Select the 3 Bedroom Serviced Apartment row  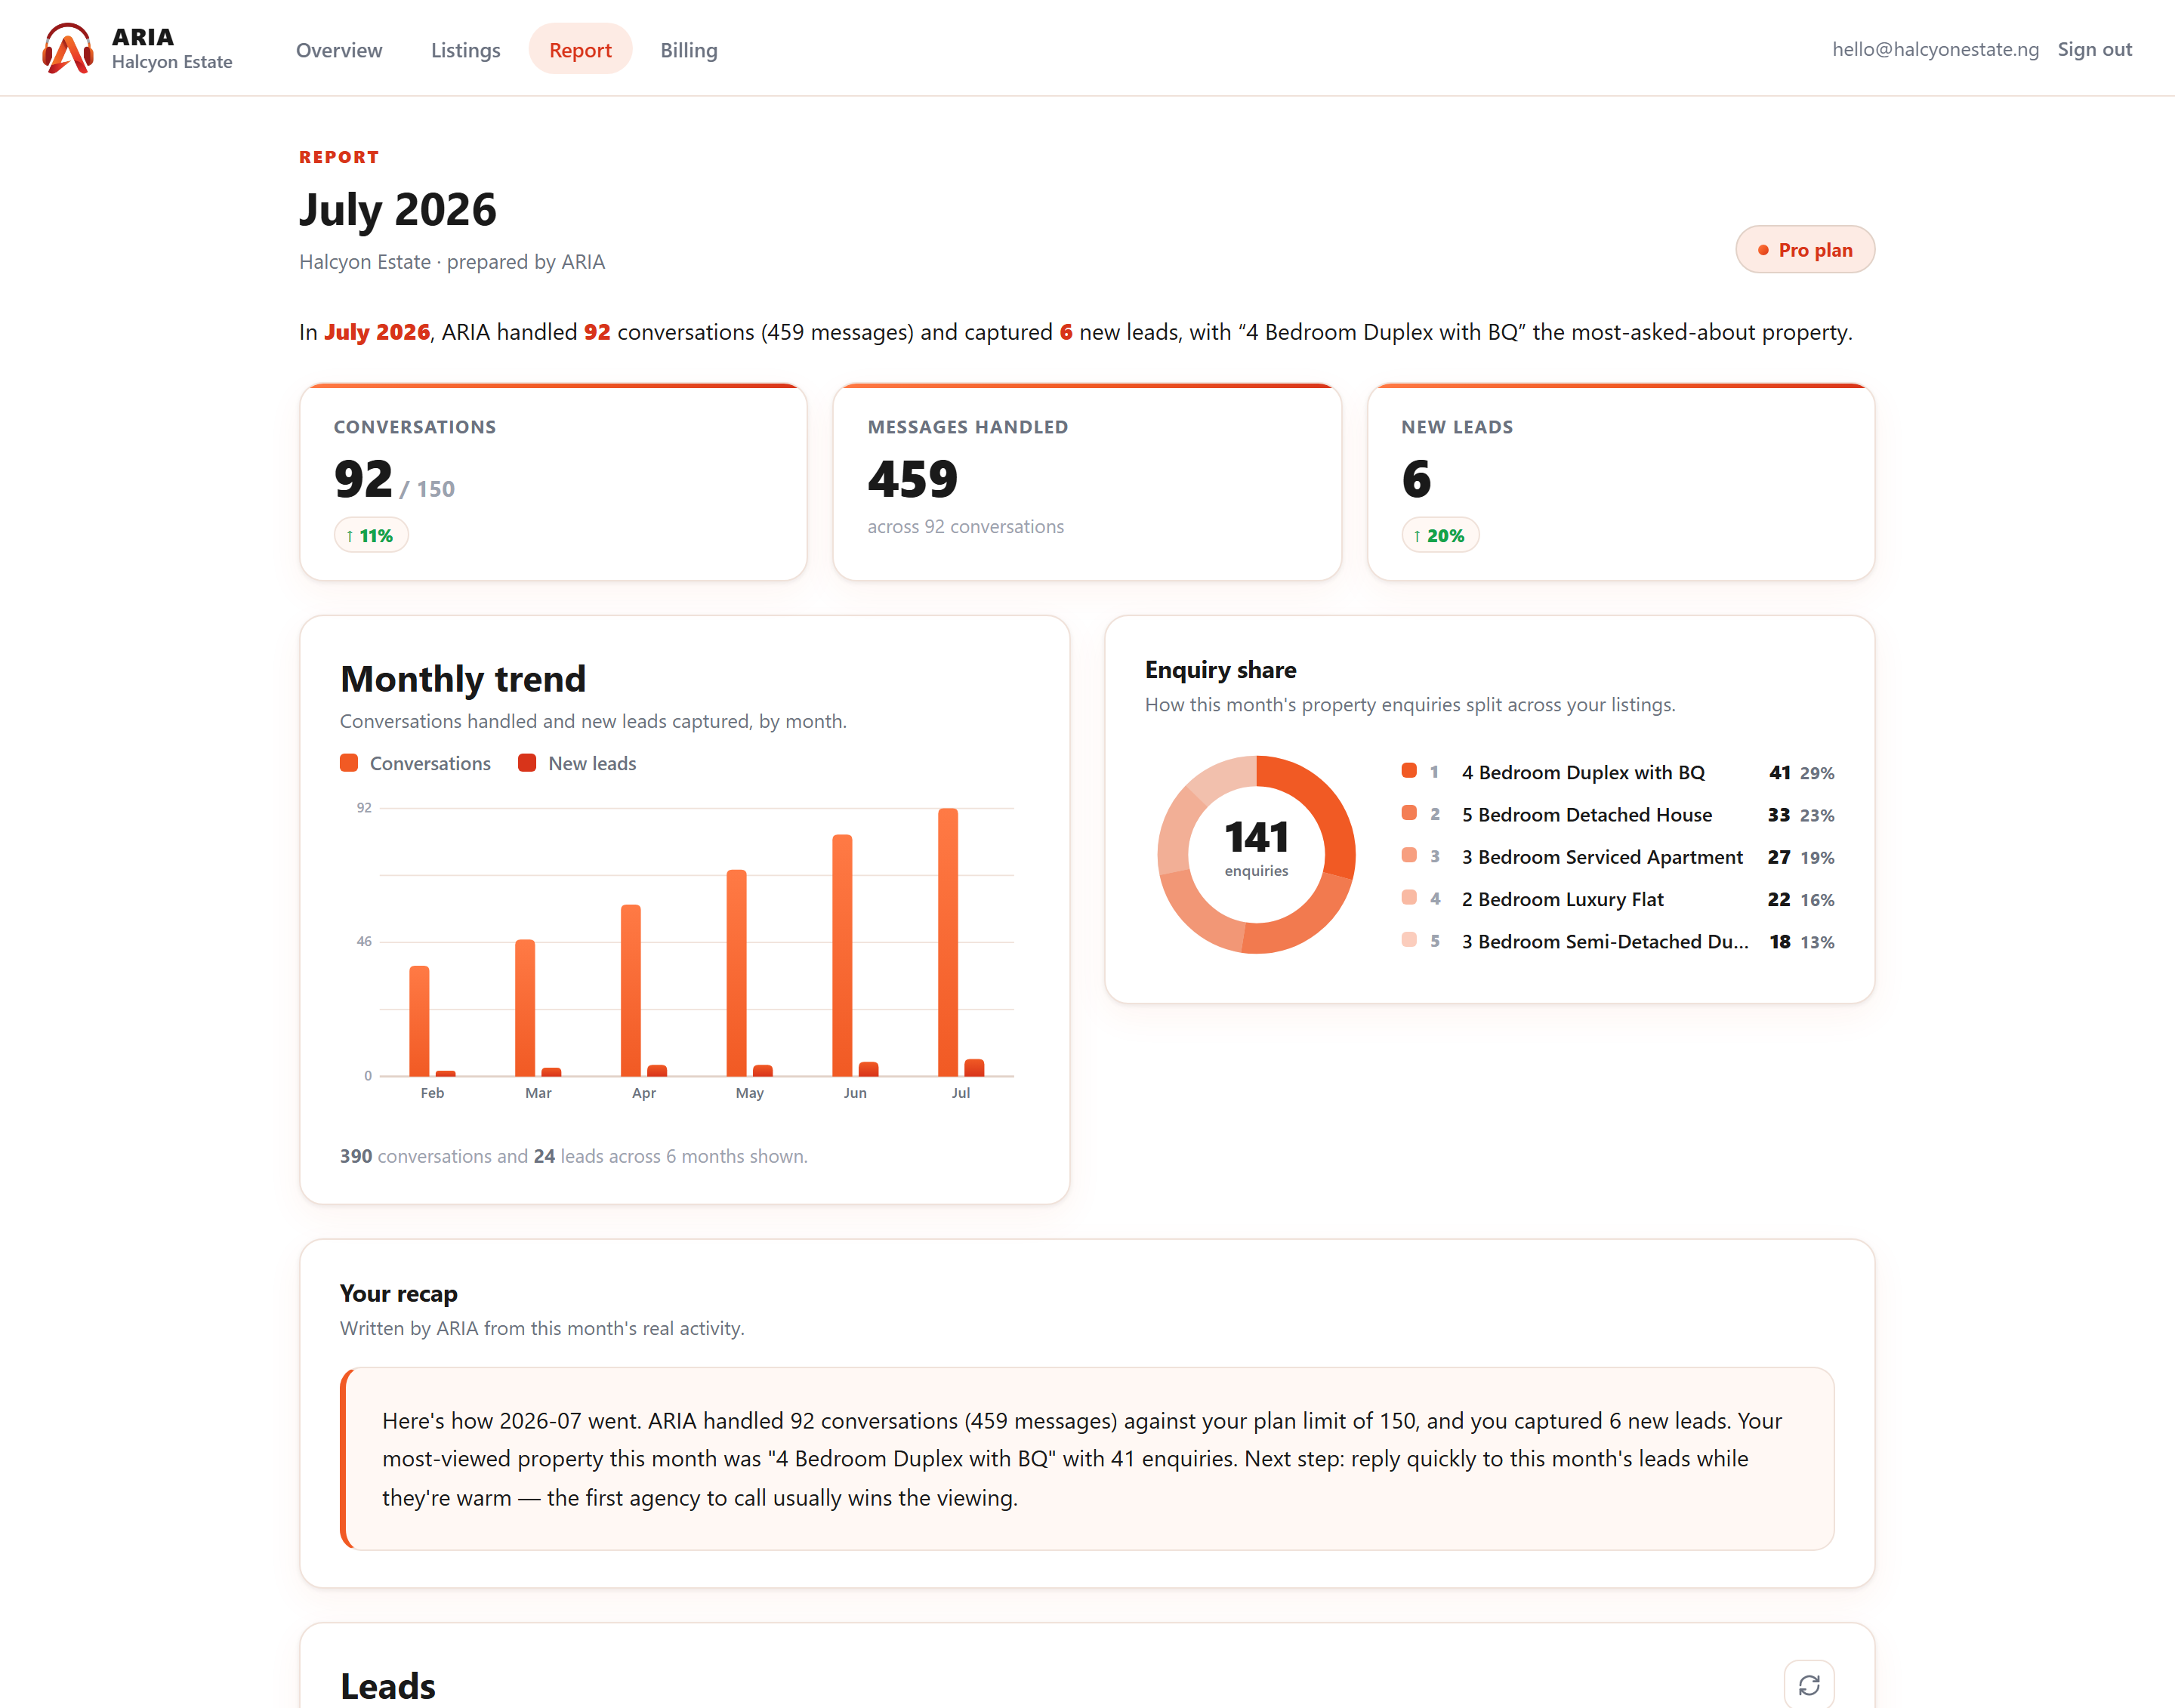tap(1618, 857)
